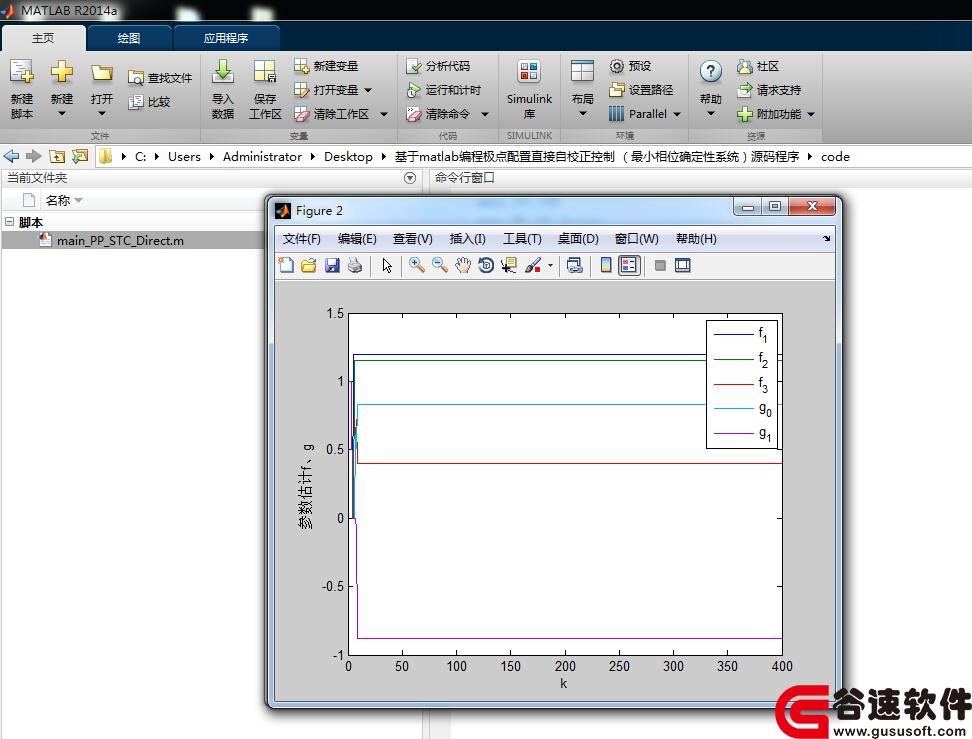Open brush color dropdown arrow

tap(550, 266)
